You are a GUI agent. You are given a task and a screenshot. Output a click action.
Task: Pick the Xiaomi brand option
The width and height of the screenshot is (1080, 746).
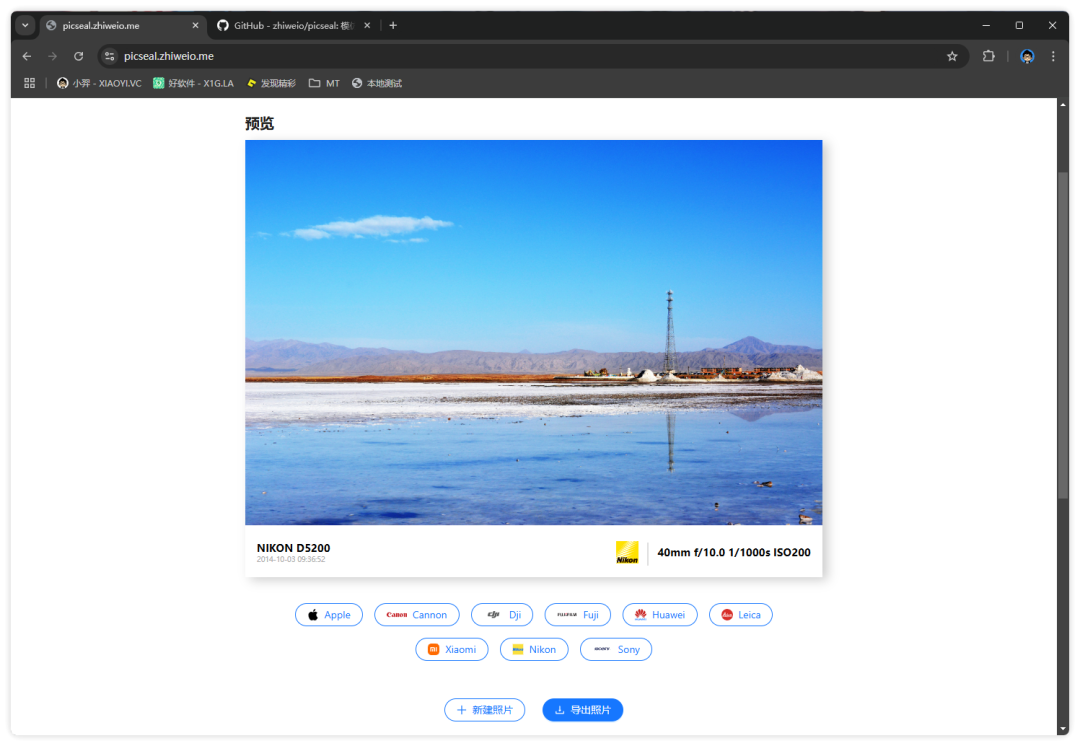452,650
